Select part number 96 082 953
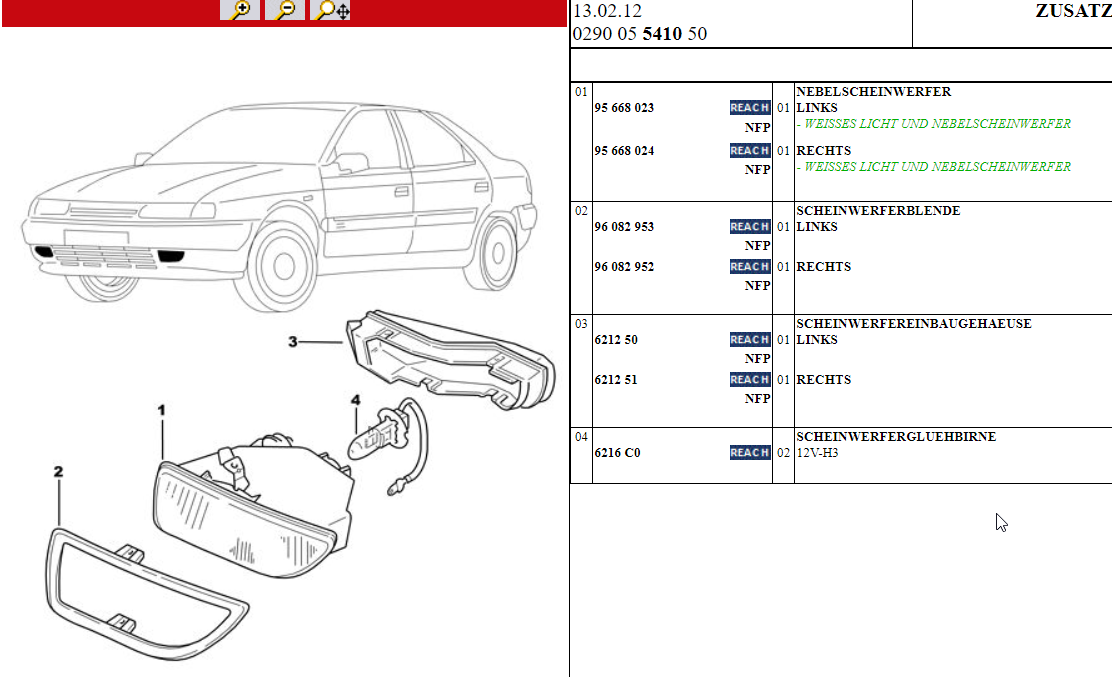 click(624, 227)
